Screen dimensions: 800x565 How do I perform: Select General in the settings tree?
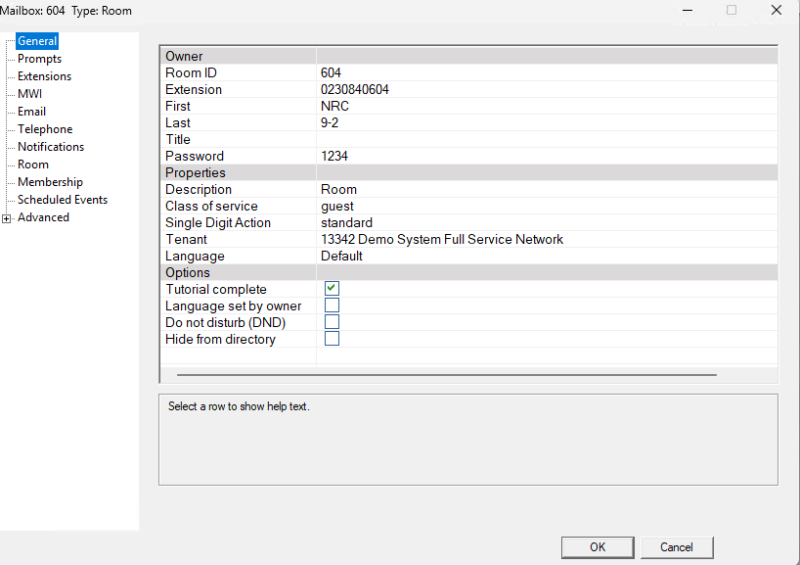[37, 41]
